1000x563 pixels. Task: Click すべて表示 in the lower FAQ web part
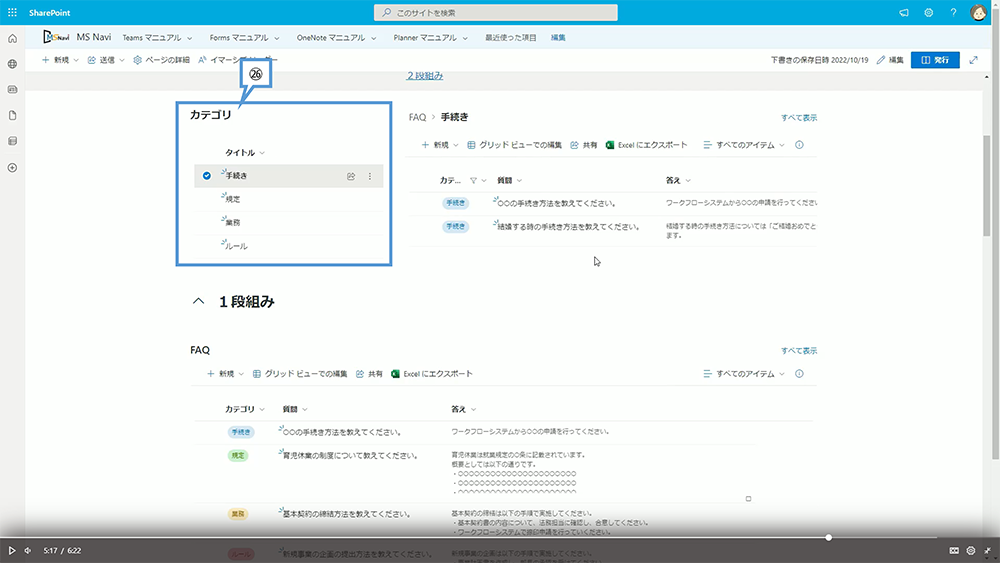pos(799,351)
